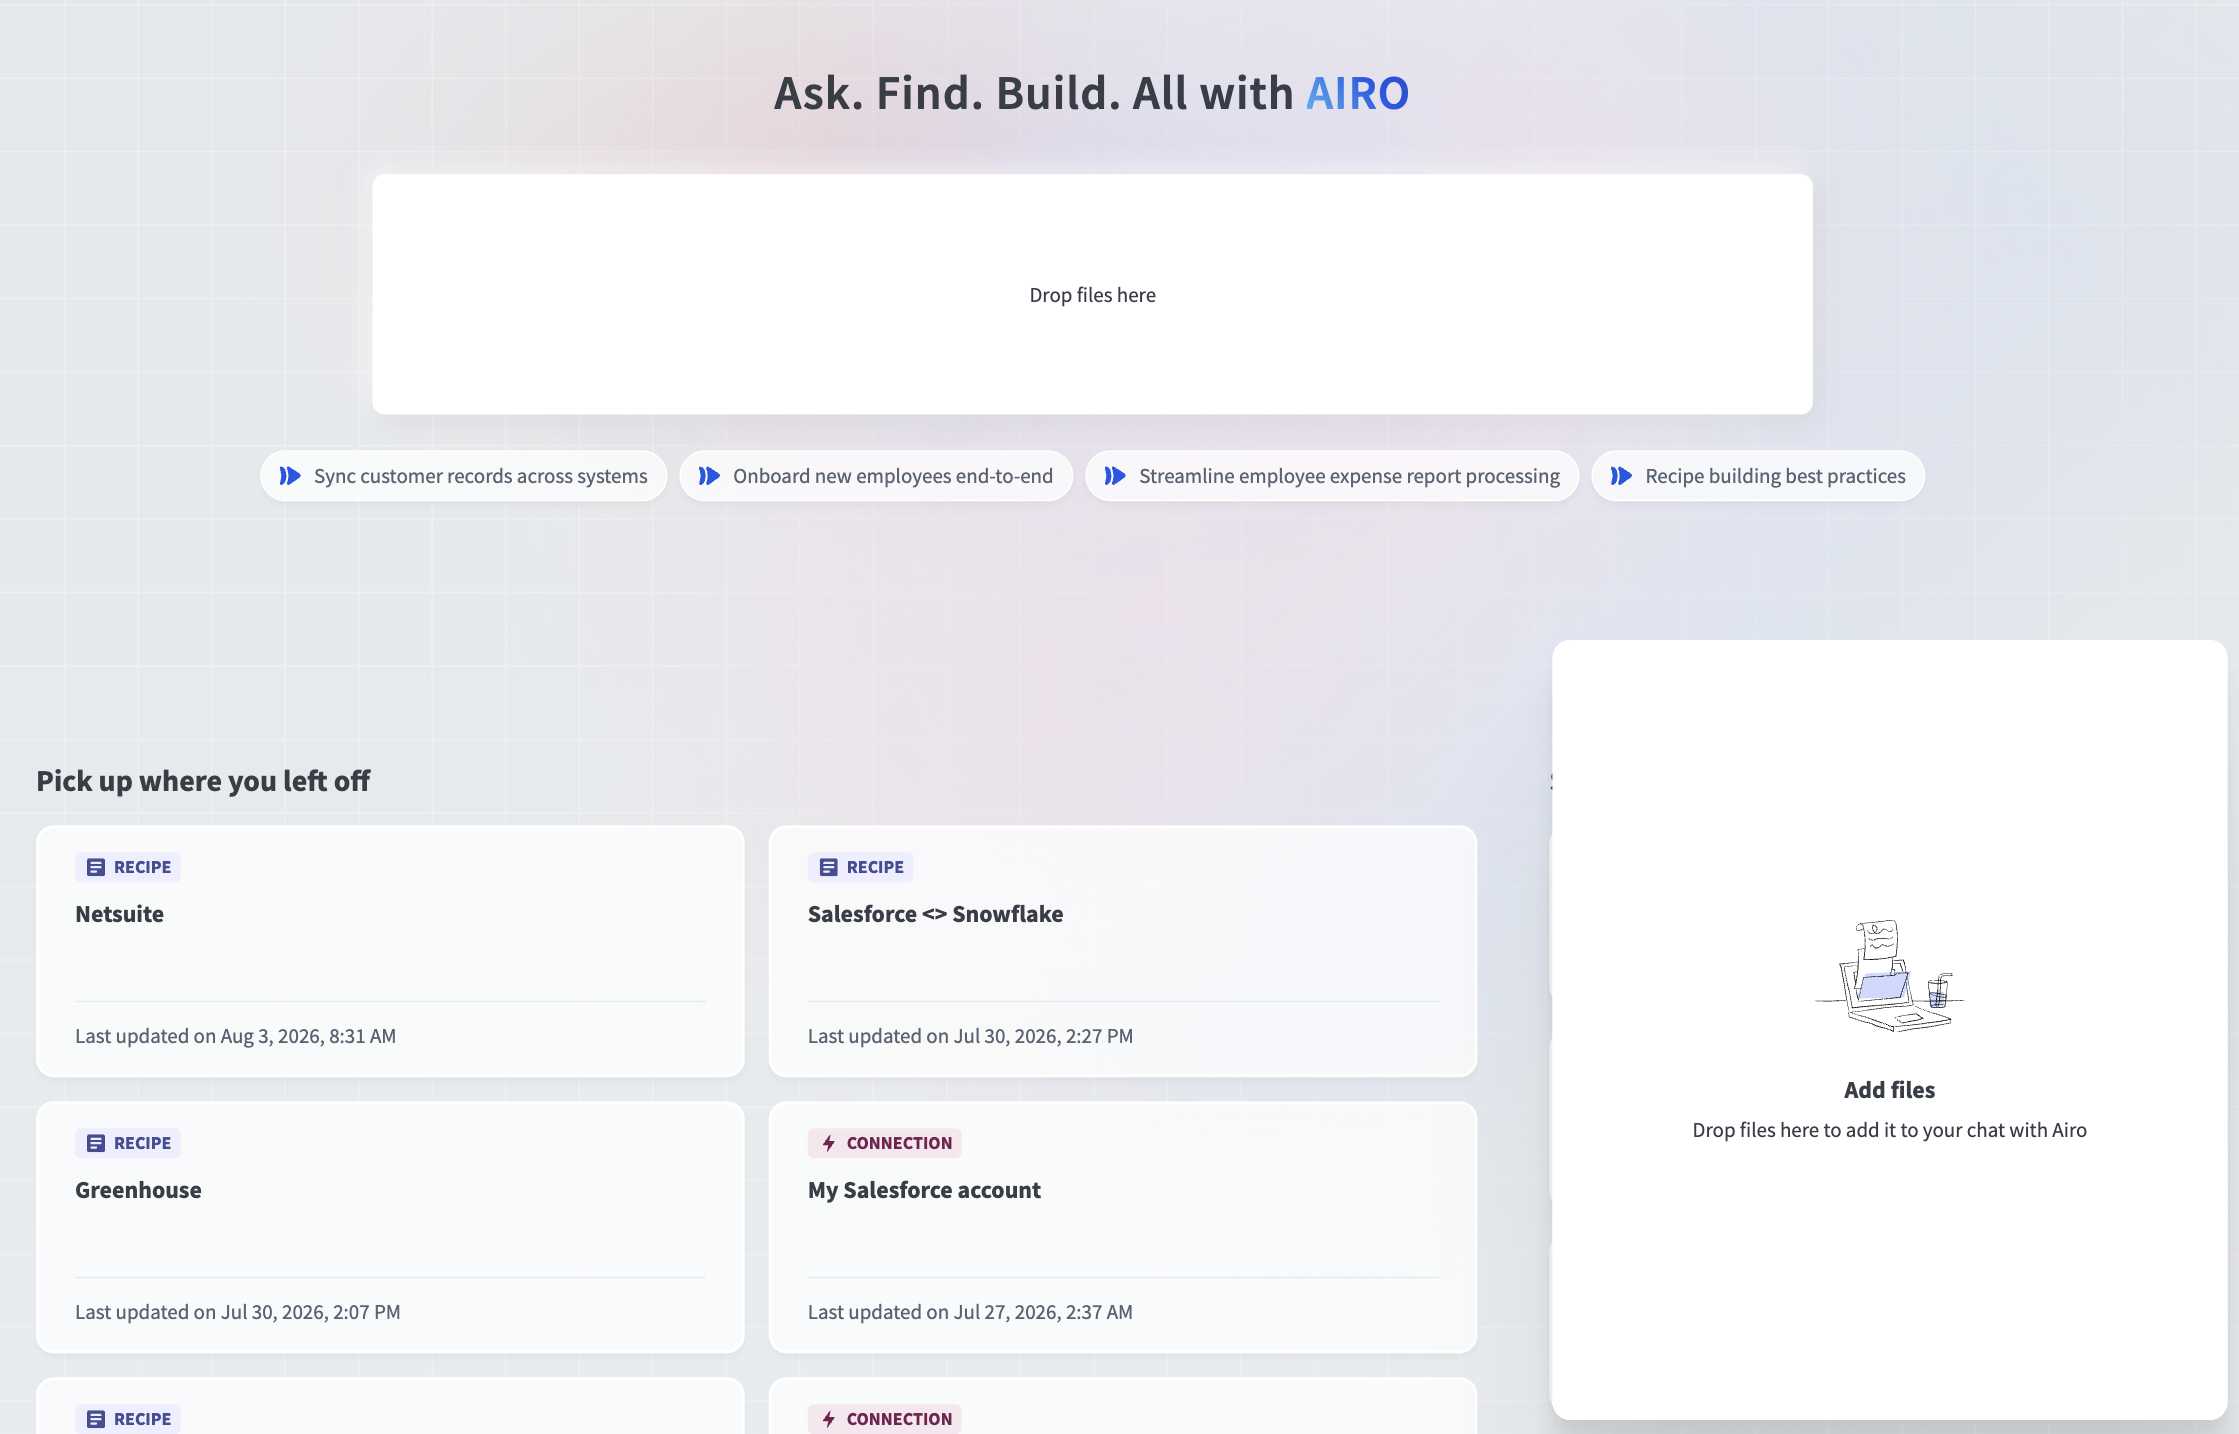
Task: Click the laptop illustration in Add files panel
Action: coord(1890,976)
